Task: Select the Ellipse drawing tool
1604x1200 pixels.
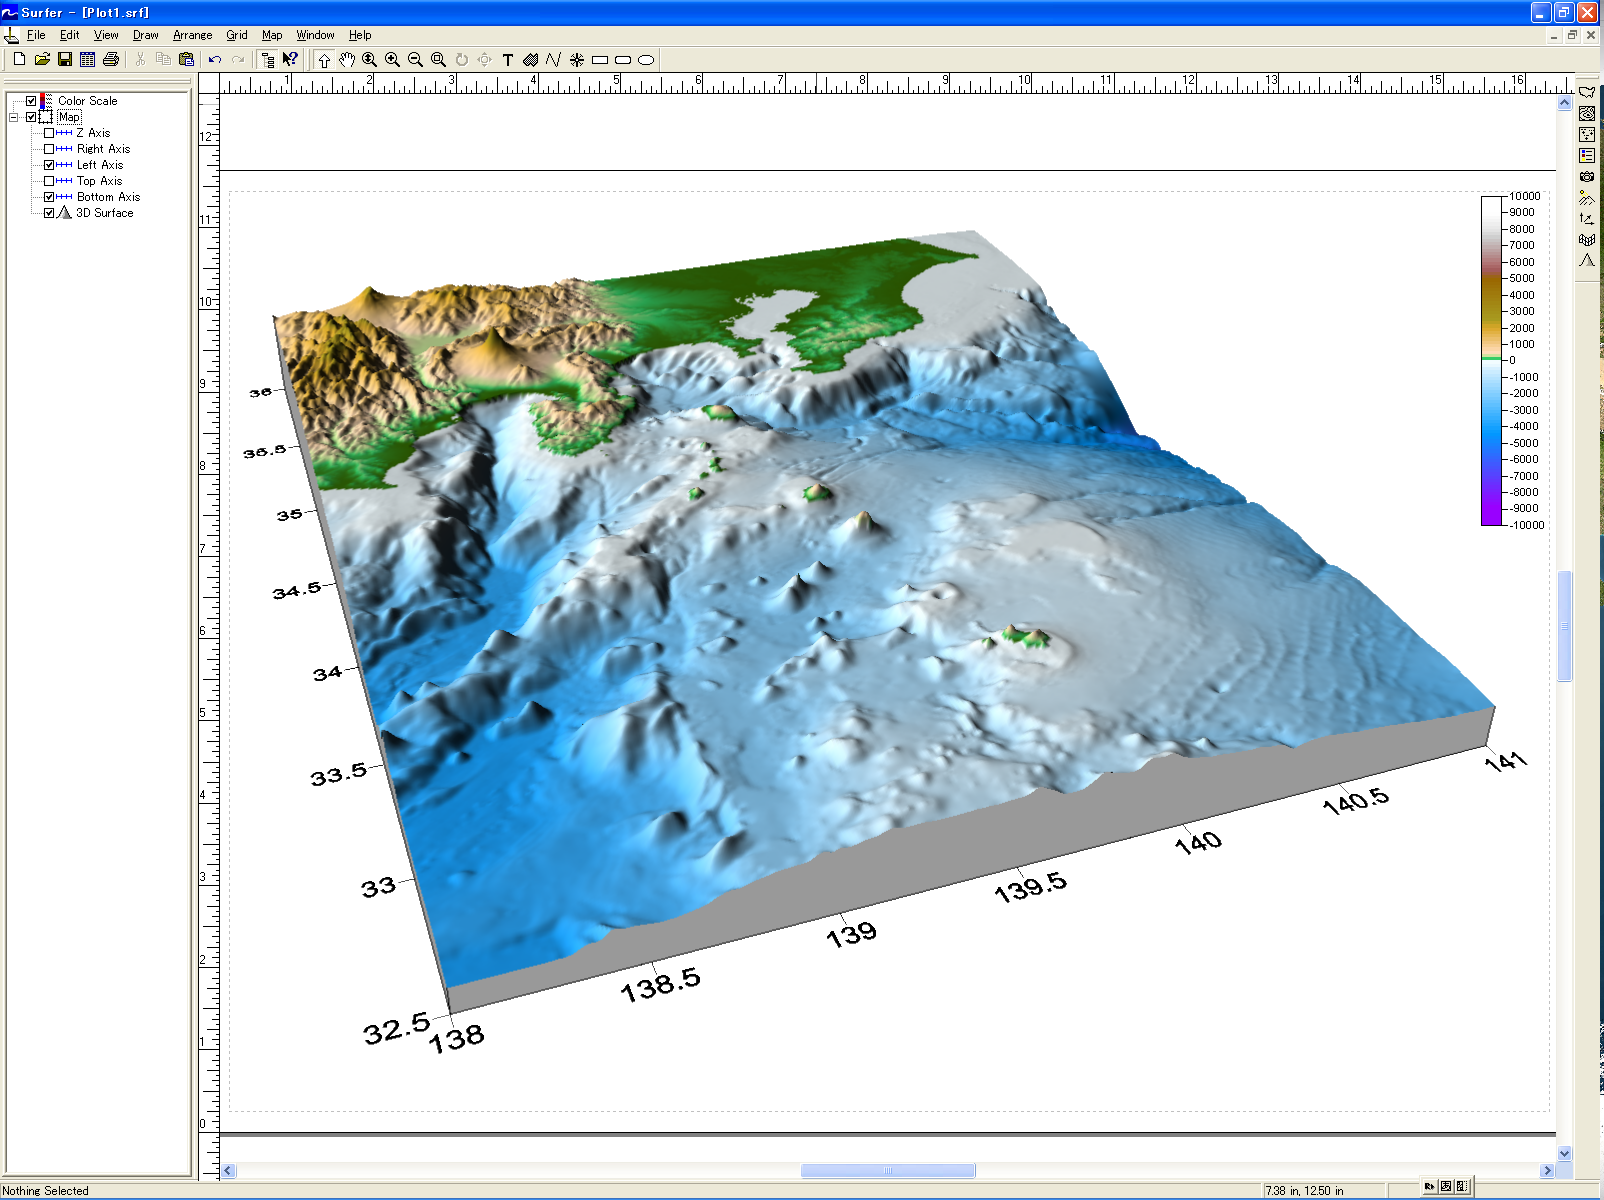Action: pos(646,60)
